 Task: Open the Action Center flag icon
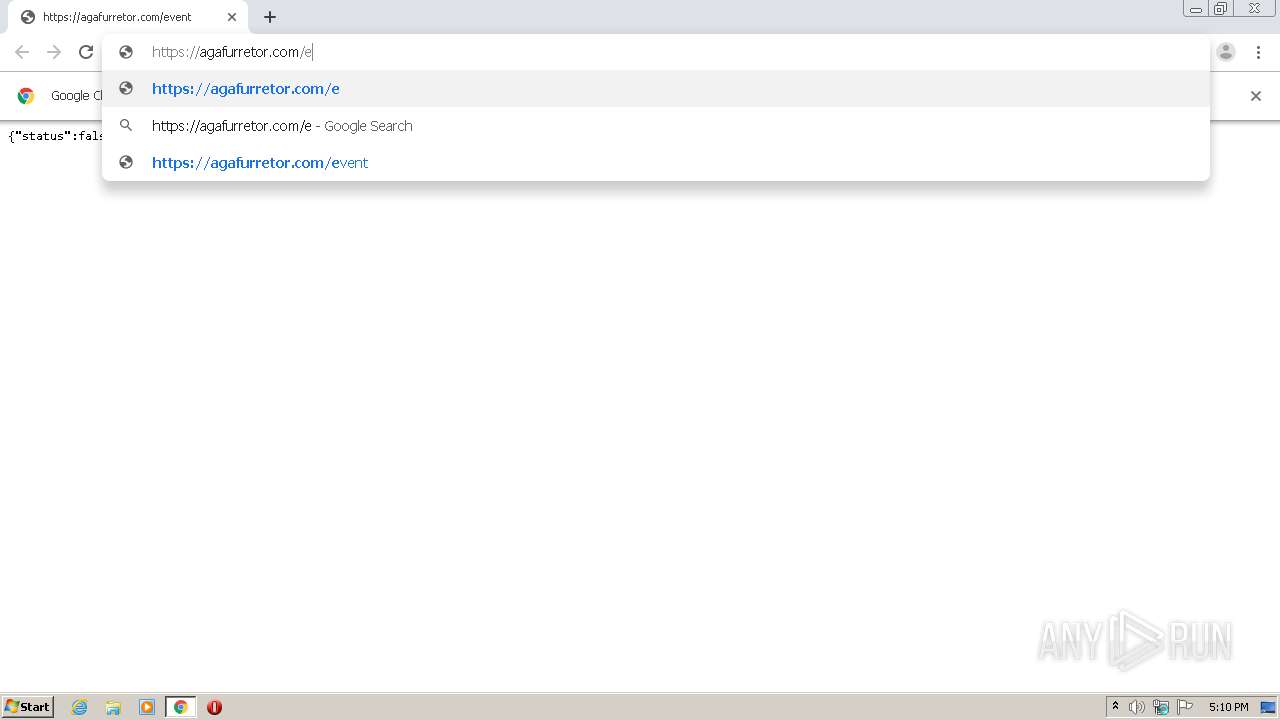click(1185, 707)
